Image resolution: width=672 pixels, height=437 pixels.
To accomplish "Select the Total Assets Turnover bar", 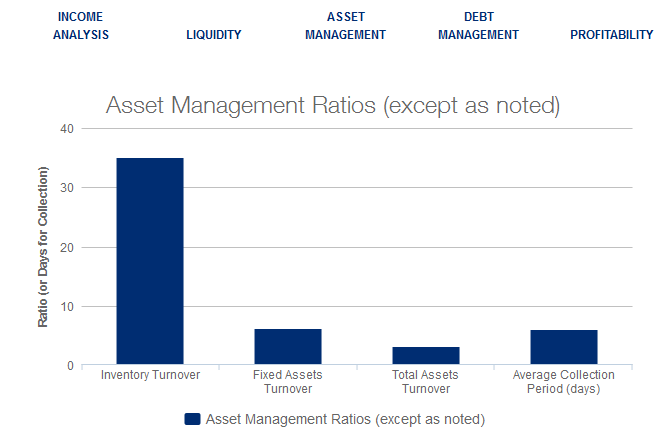I will click(426, 355).
